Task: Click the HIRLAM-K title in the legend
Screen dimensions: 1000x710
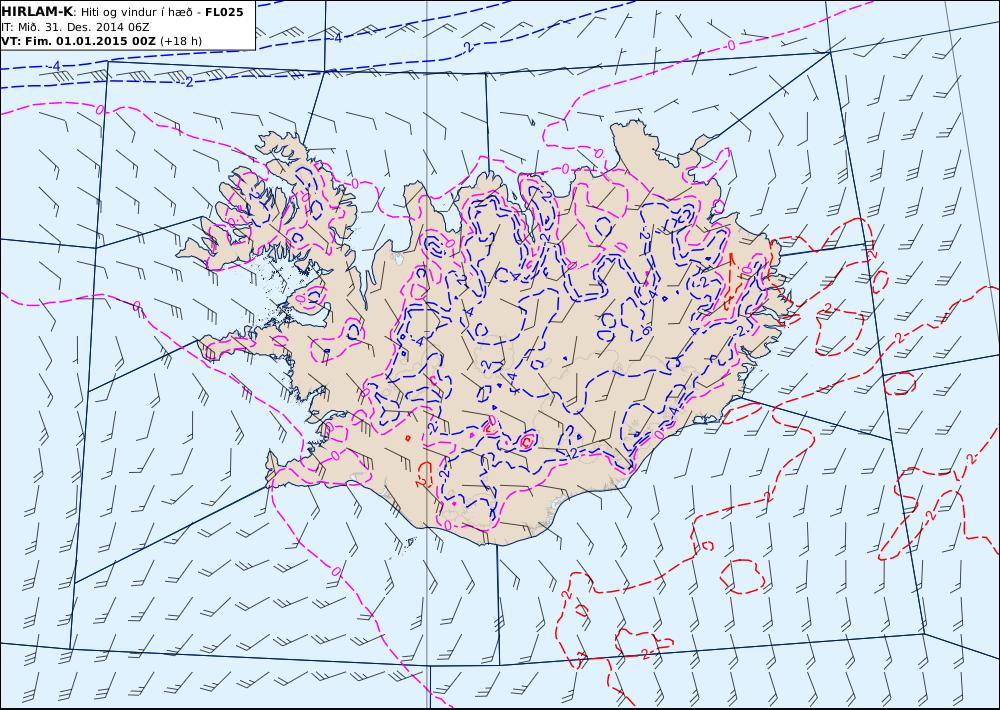Action: tap(37, 12)
